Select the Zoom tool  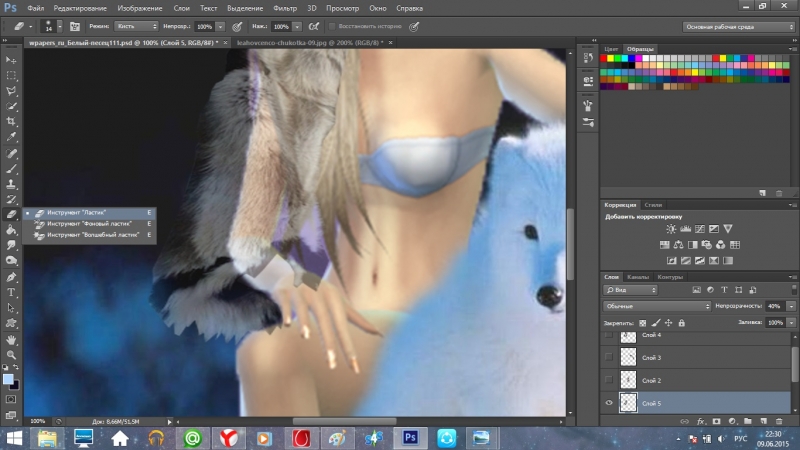coord(11,355)
